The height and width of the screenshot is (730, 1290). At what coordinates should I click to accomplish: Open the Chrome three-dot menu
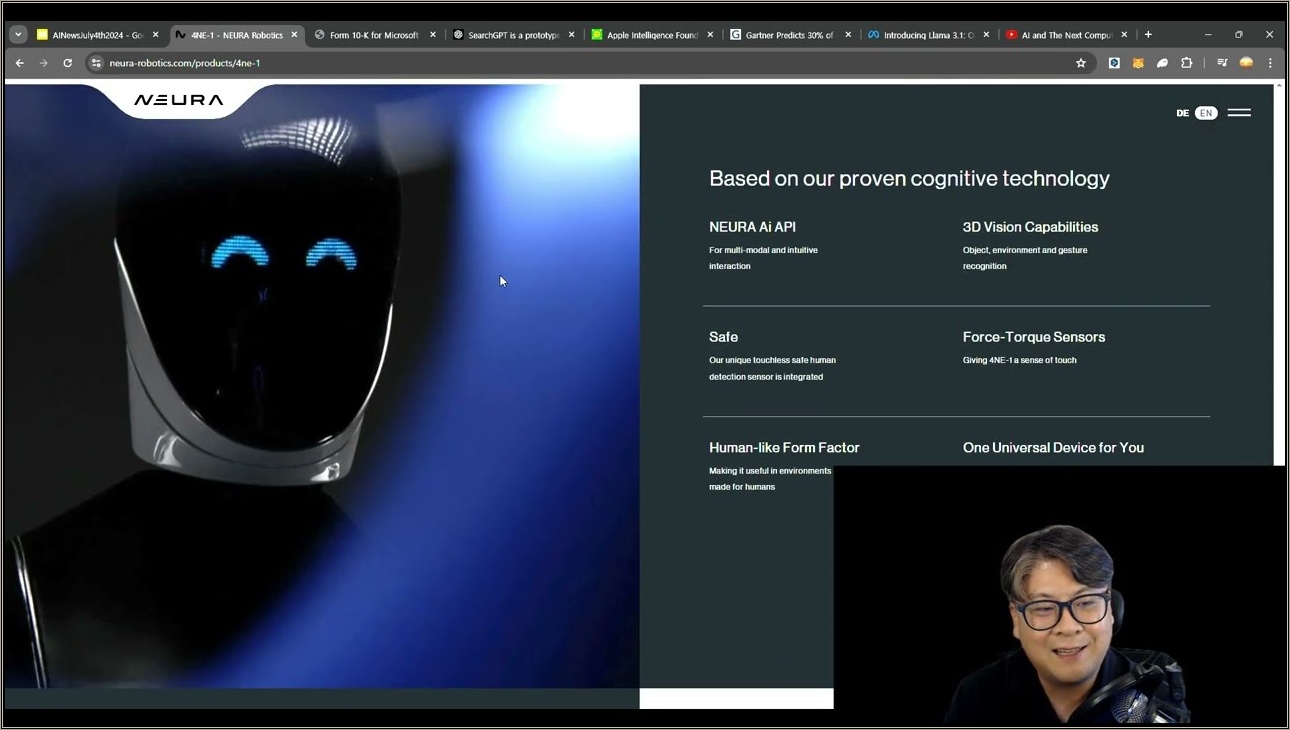[x=1270, y=63]
